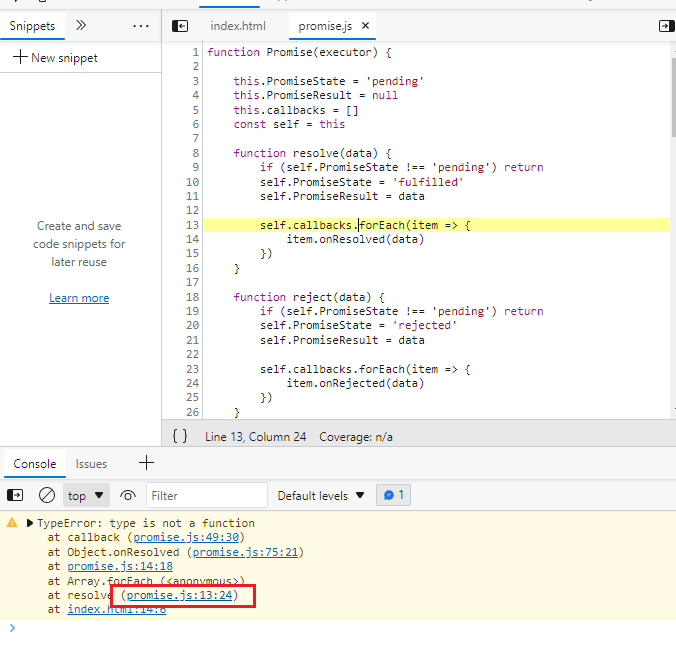Focus the console Filter input field
The width and height of the screenshot is (676, 655).
tap(207, 495)
